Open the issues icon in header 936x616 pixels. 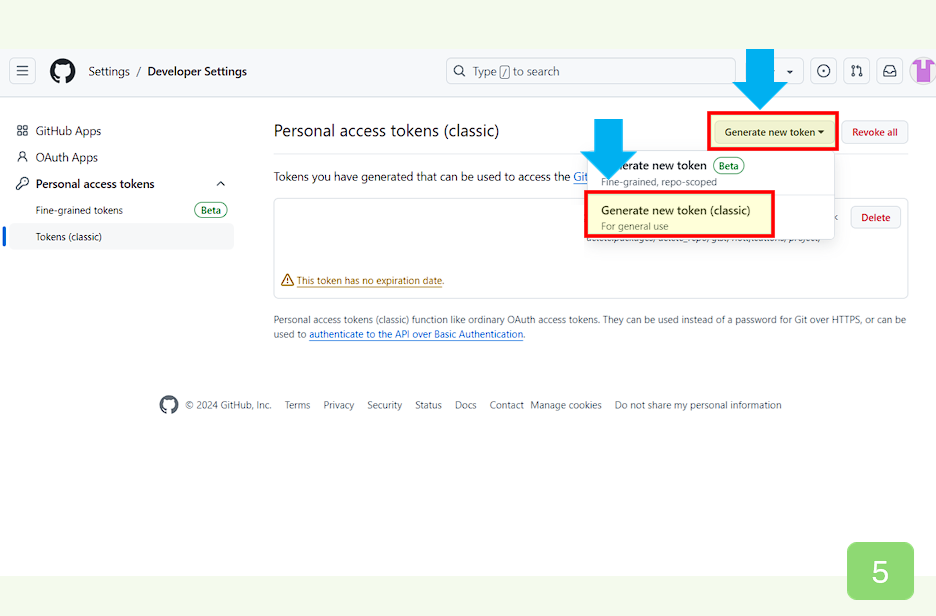pos(823,71)
